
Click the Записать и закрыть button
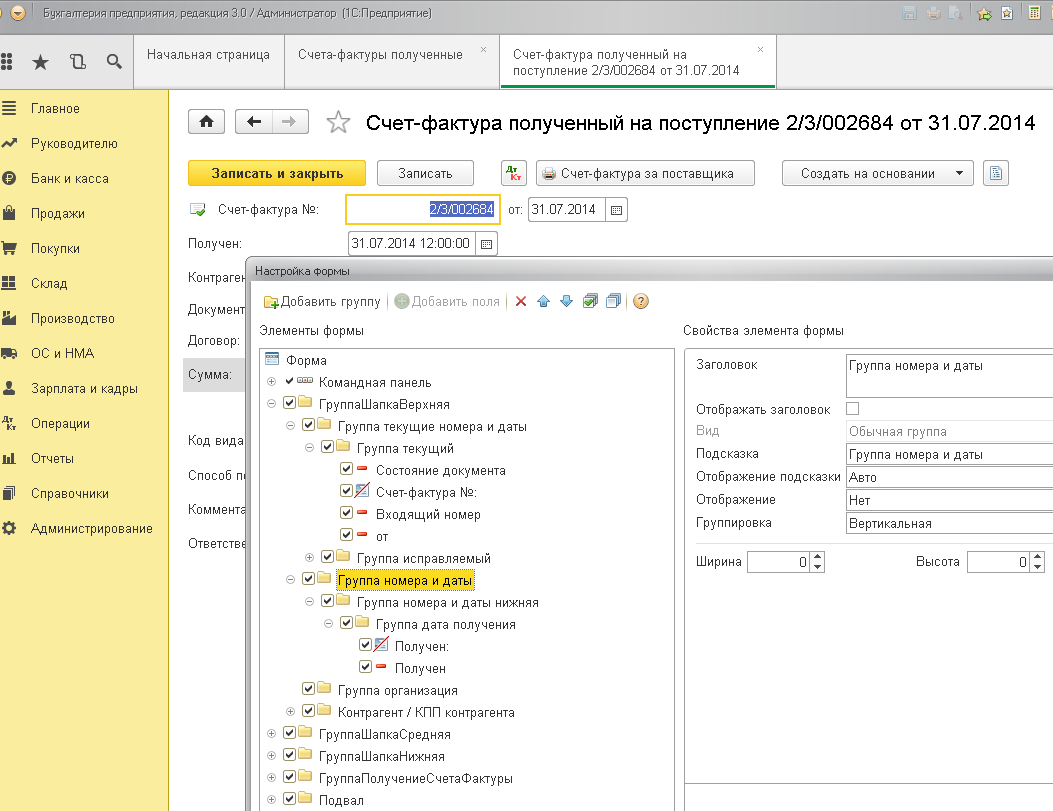[277, 173]
